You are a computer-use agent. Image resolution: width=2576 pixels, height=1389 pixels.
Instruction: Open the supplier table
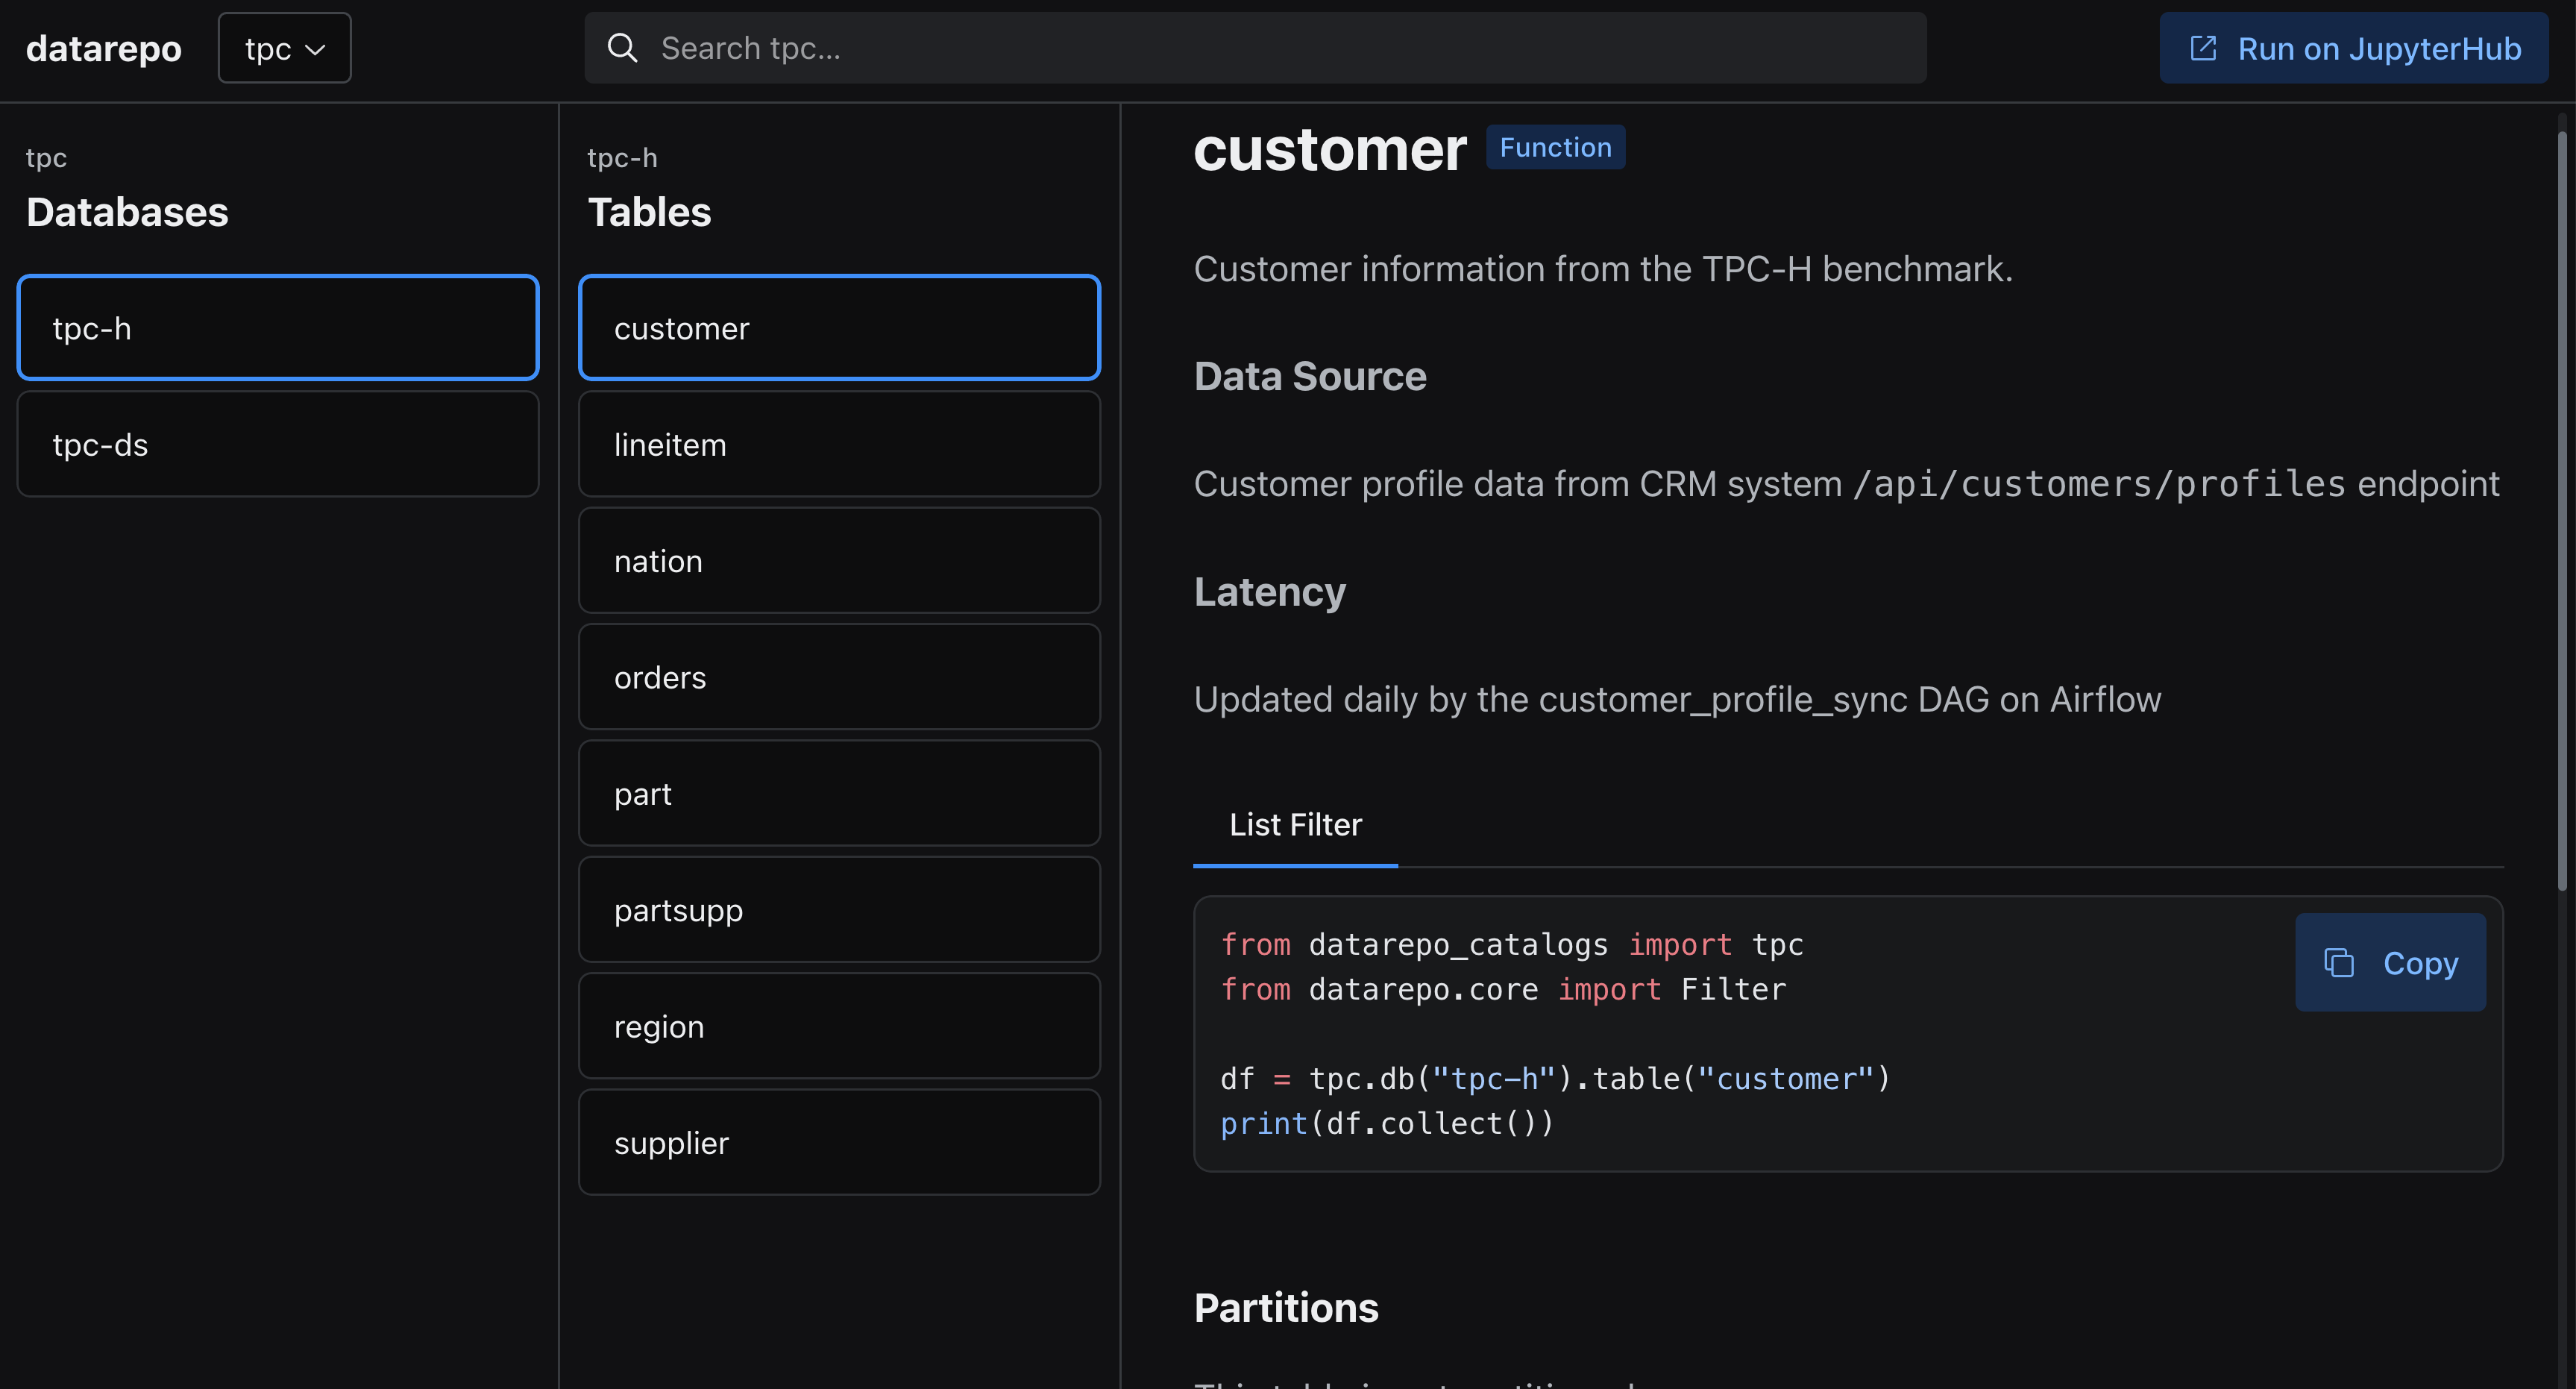[839, 1143]
